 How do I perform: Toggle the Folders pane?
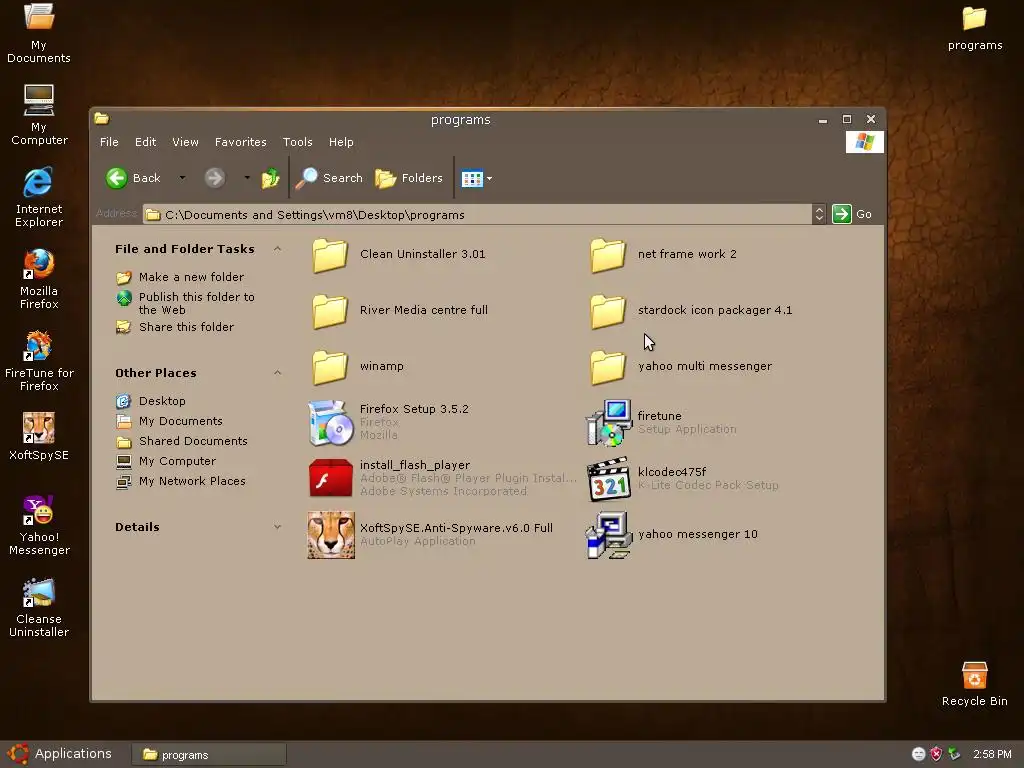[x=409, y=178]
